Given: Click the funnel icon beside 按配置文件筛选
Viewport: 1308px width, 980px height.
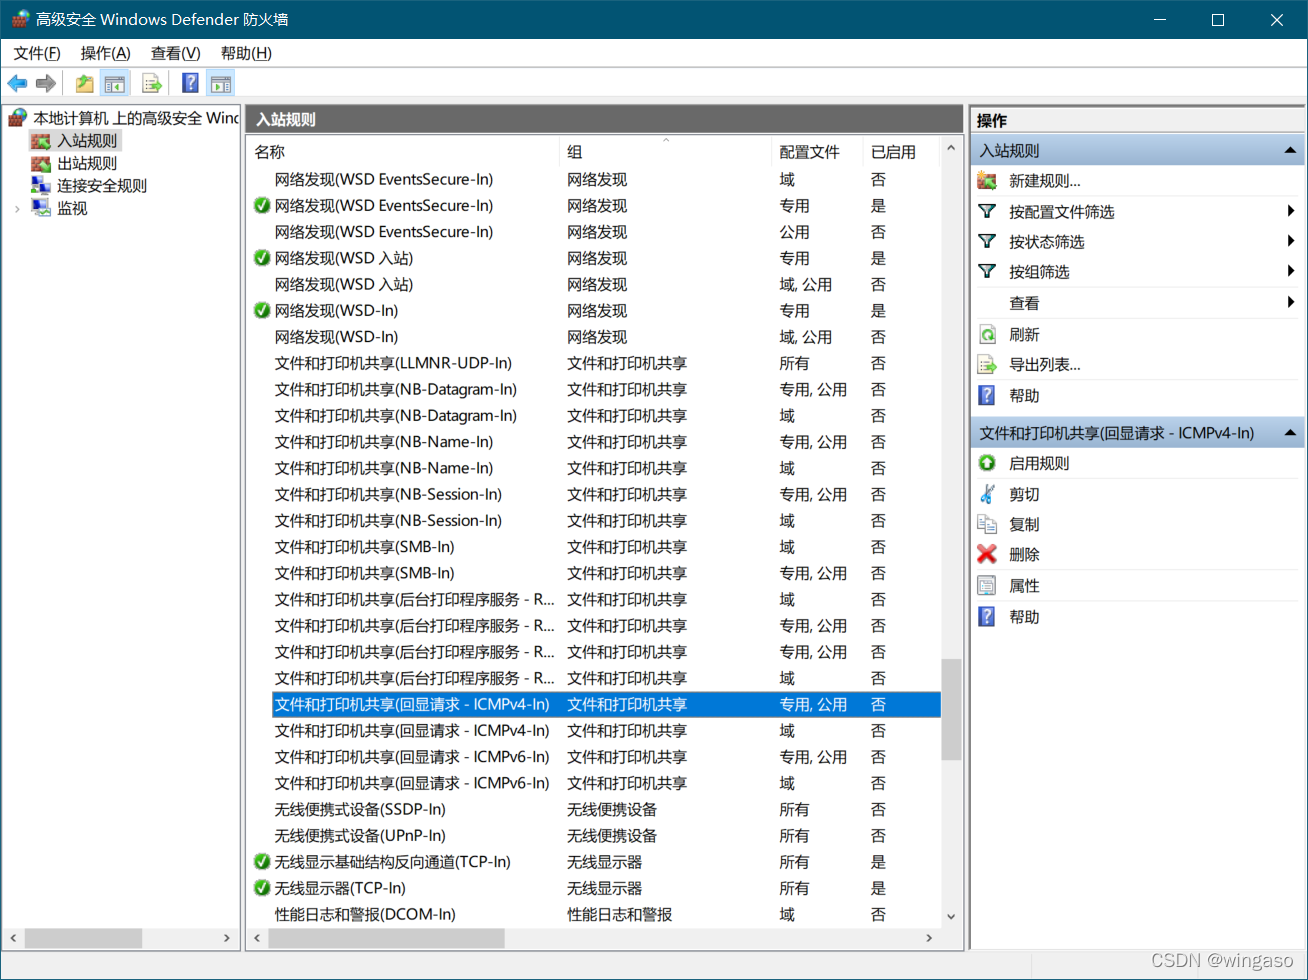Looking at the screenshot, I should [987, 211].
